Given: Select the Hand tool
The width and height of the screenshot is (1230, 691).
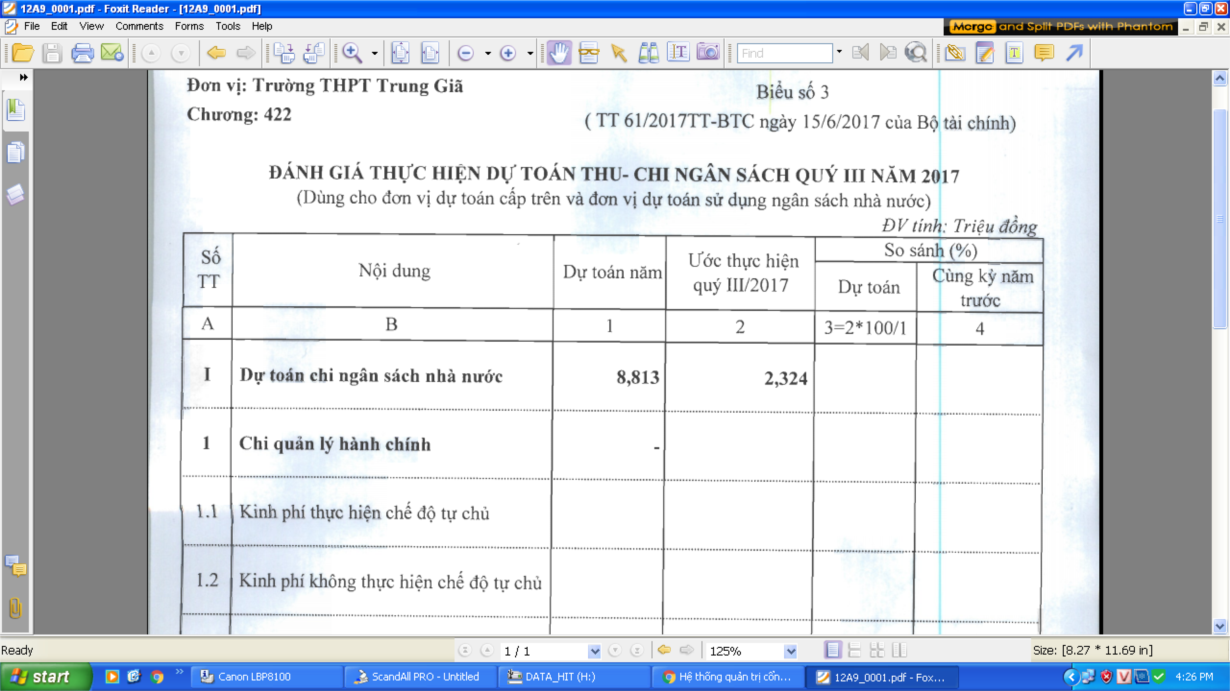Looking at the screenshot, I should pyautogui.click(x=559, y=53).
